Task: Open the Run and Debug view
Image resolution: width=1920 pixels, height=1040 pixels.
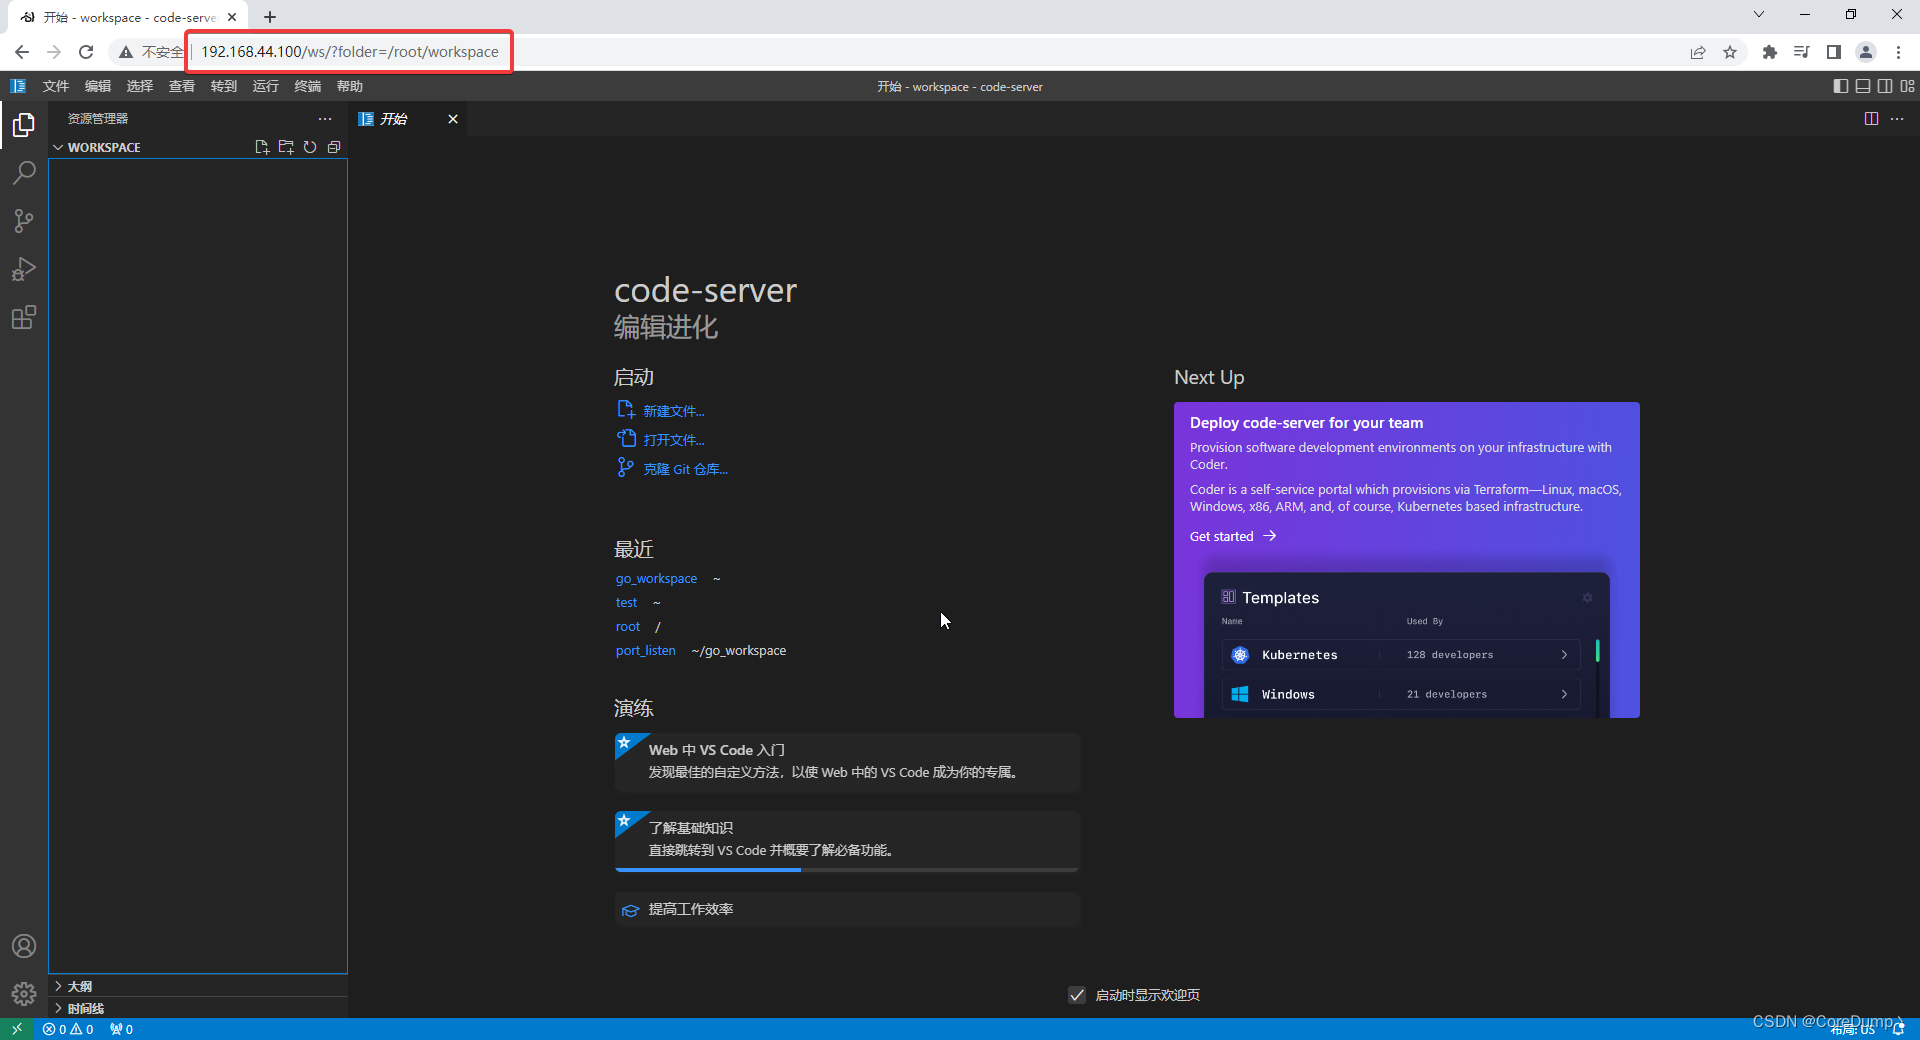Action: [24, 269]
